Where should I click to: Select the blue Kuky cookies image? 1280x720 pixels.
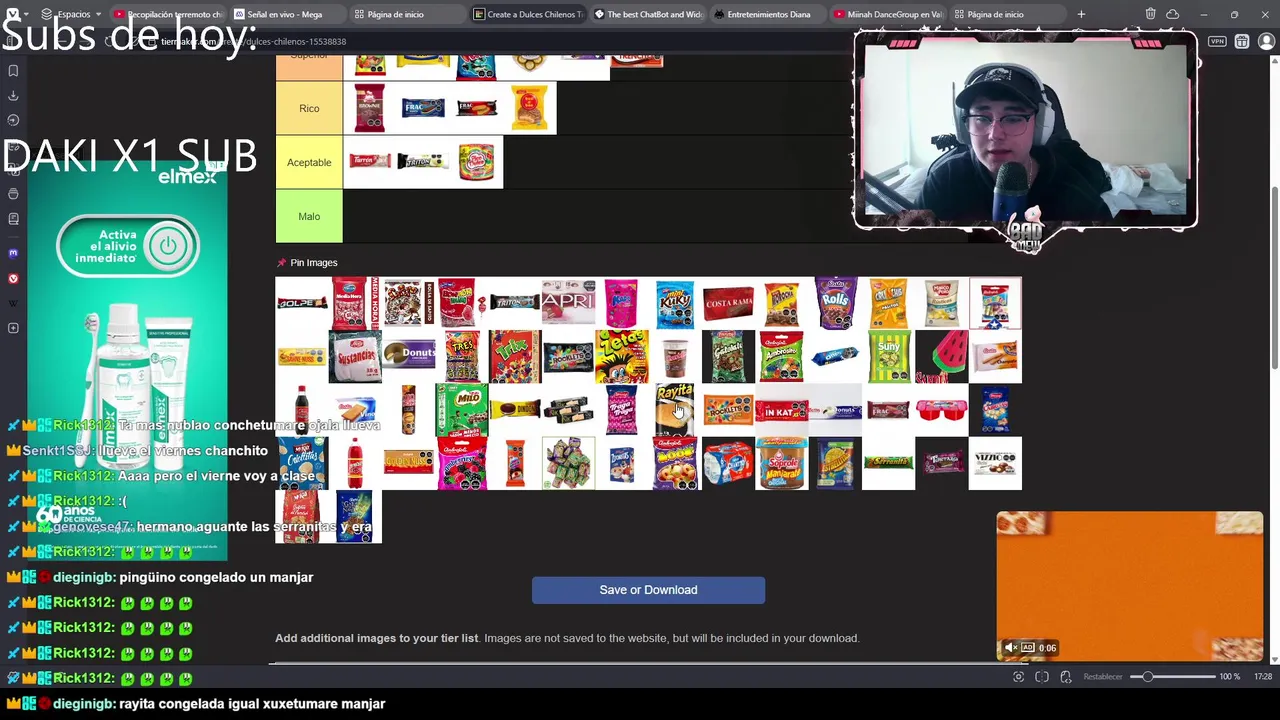[675, 303]
